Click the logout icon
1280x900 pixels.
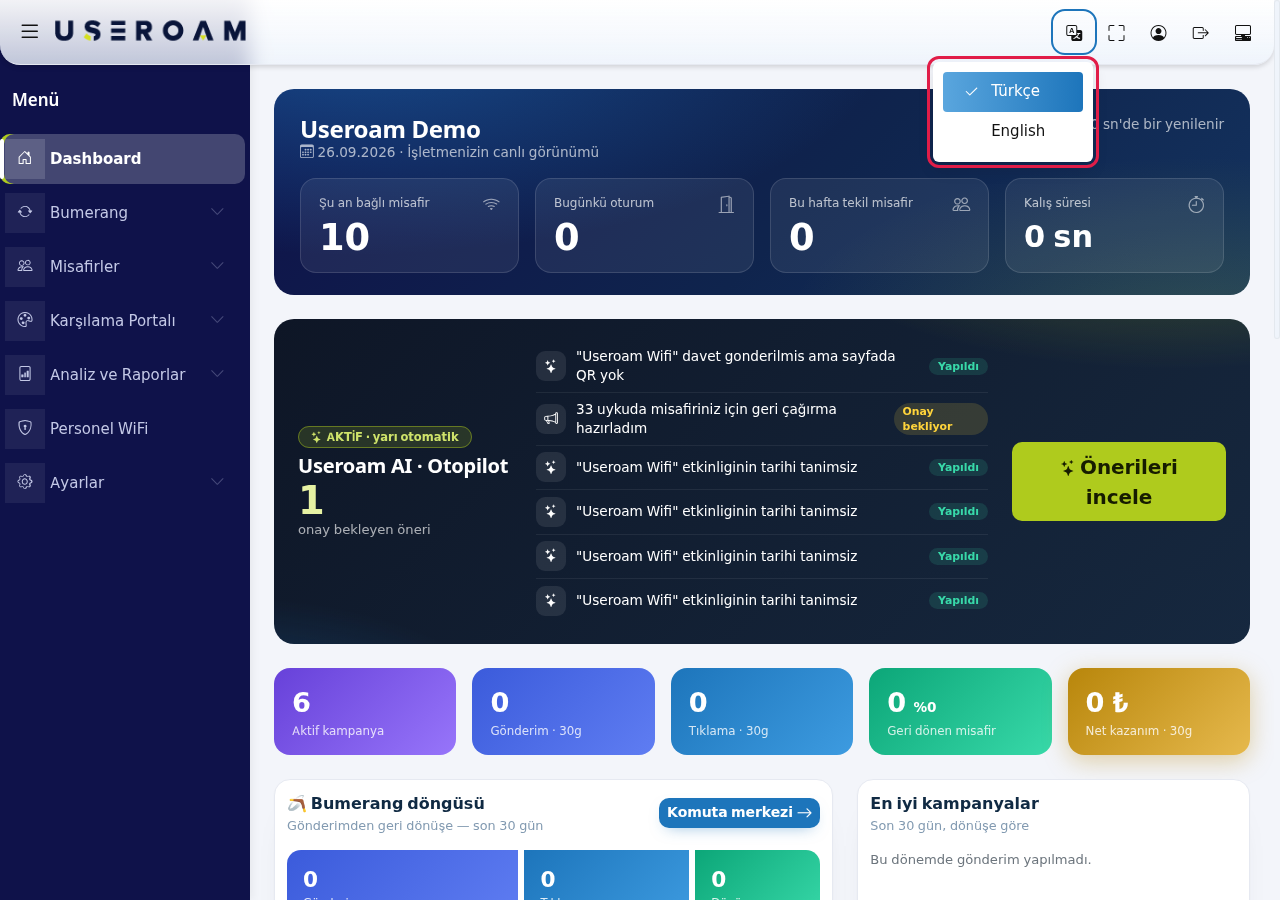(x=1201, y=33)
